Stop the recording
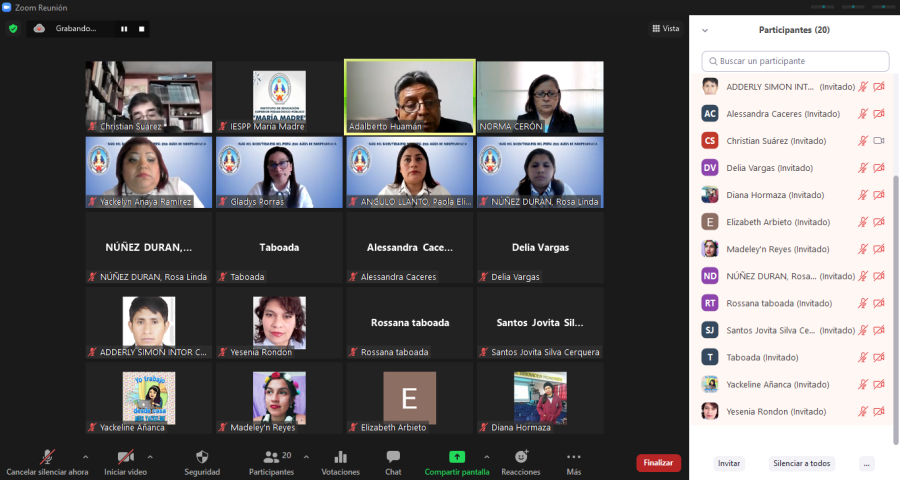 [141, 29]
